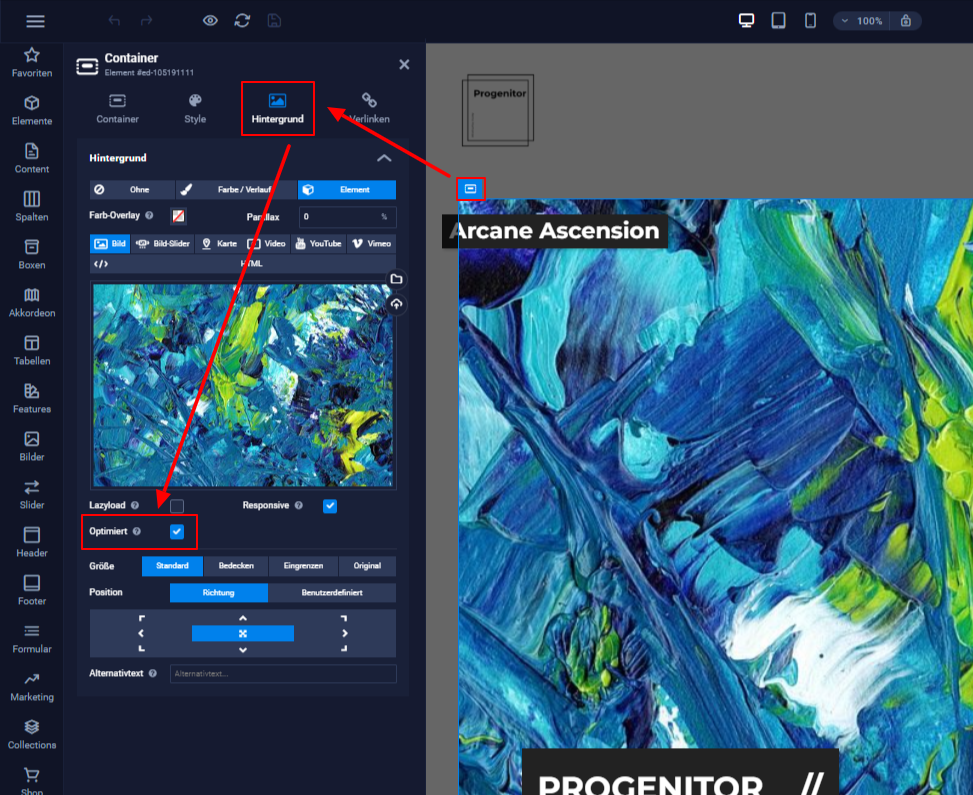Viewport: 973px width, 795px height.
Task: Click the container handle icon on canvas
Action: click(470, 189)
